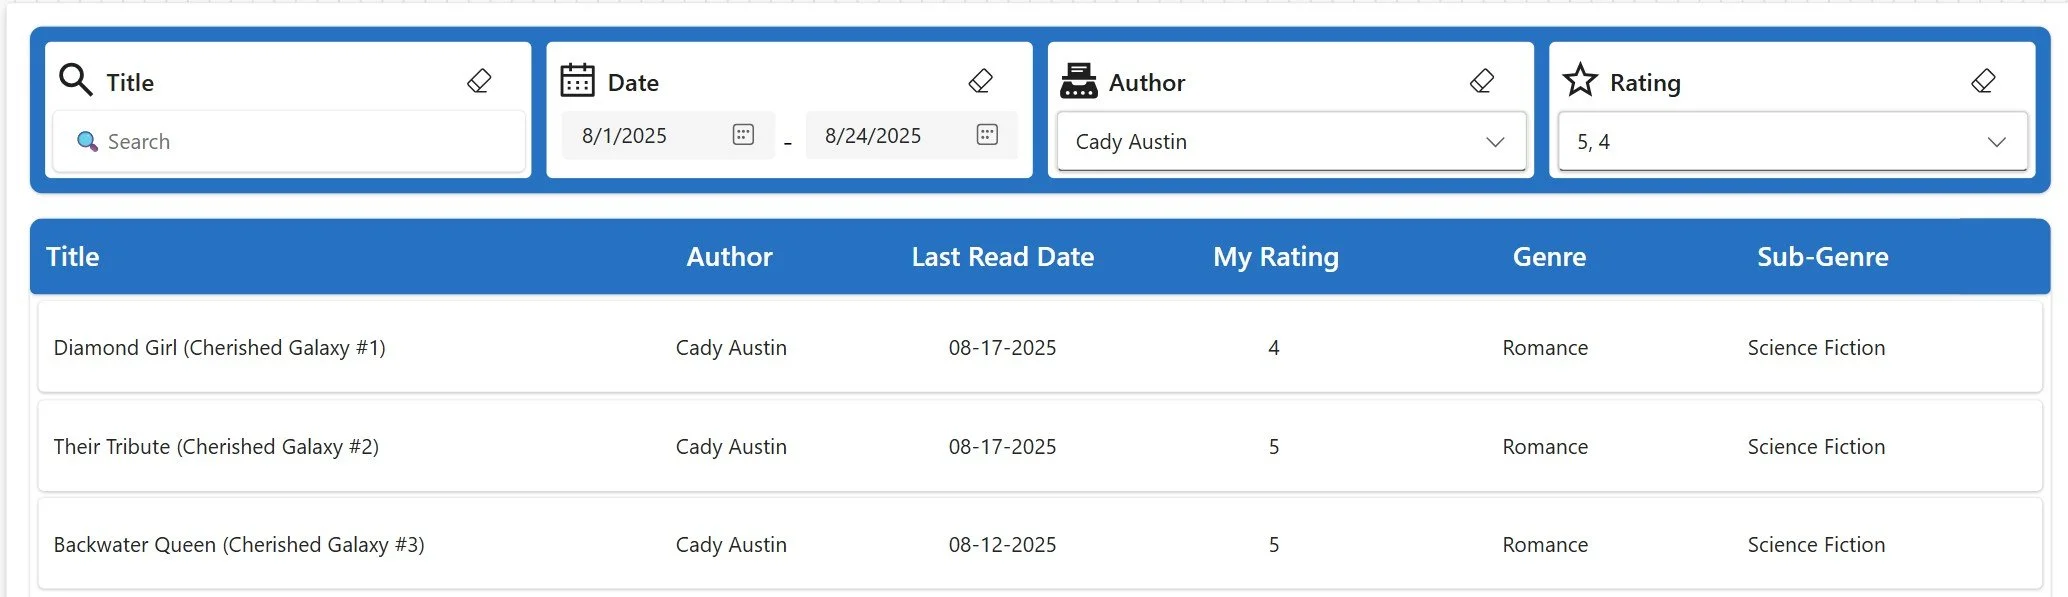Open the end date calendar picker icon
Image resolution: width=2068 pixels, height=597 pixels.
click(987, 135)
